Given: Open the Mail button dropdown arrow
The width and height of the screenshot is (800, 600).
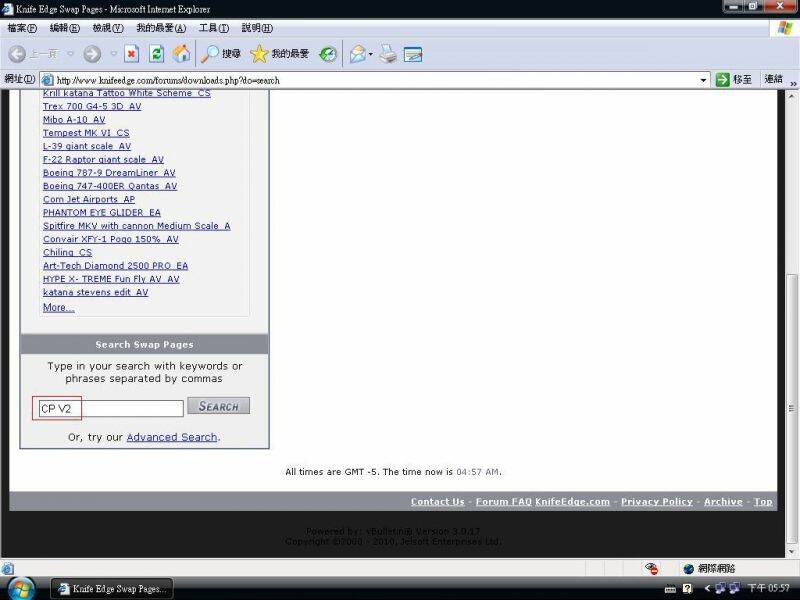Looking at the screenshot, I should pyautogui.click(x=370, y=54).
